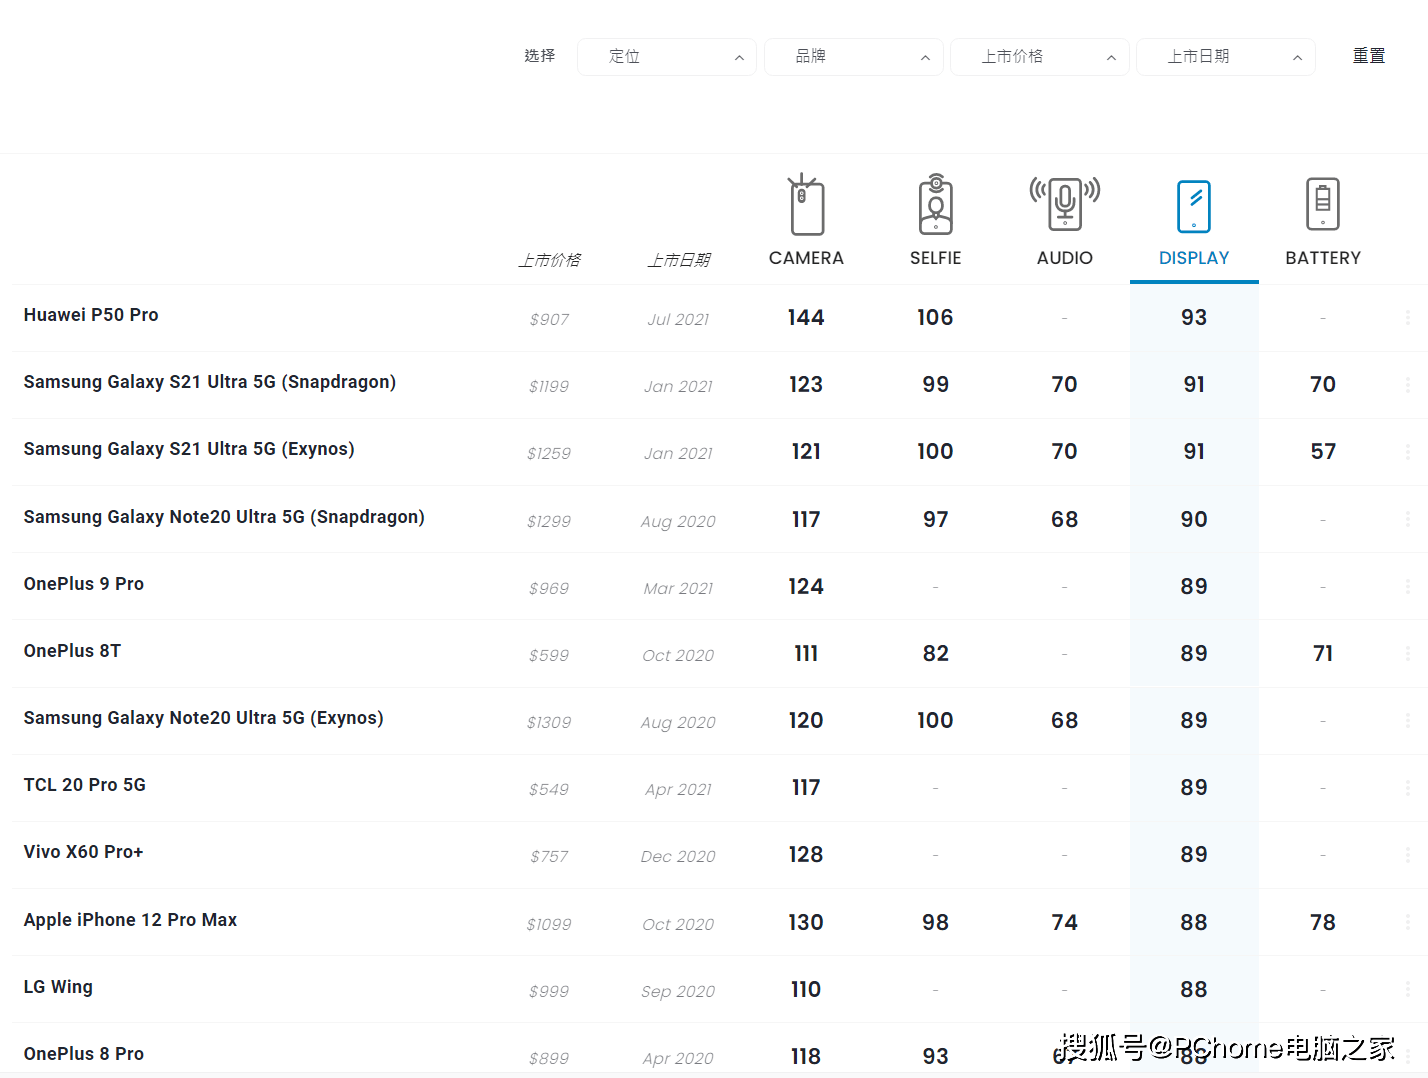This screenshot has width=1428, height=1078.
Task: Open the 定位 dropdown filter
Action: coord(667,57)
